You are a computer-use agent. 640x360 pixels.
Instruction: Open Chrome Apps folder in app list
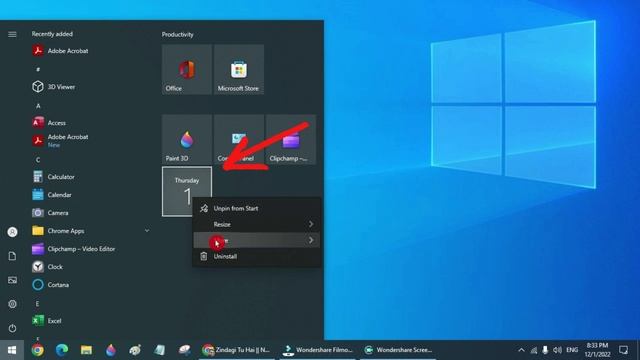(58, 231)
